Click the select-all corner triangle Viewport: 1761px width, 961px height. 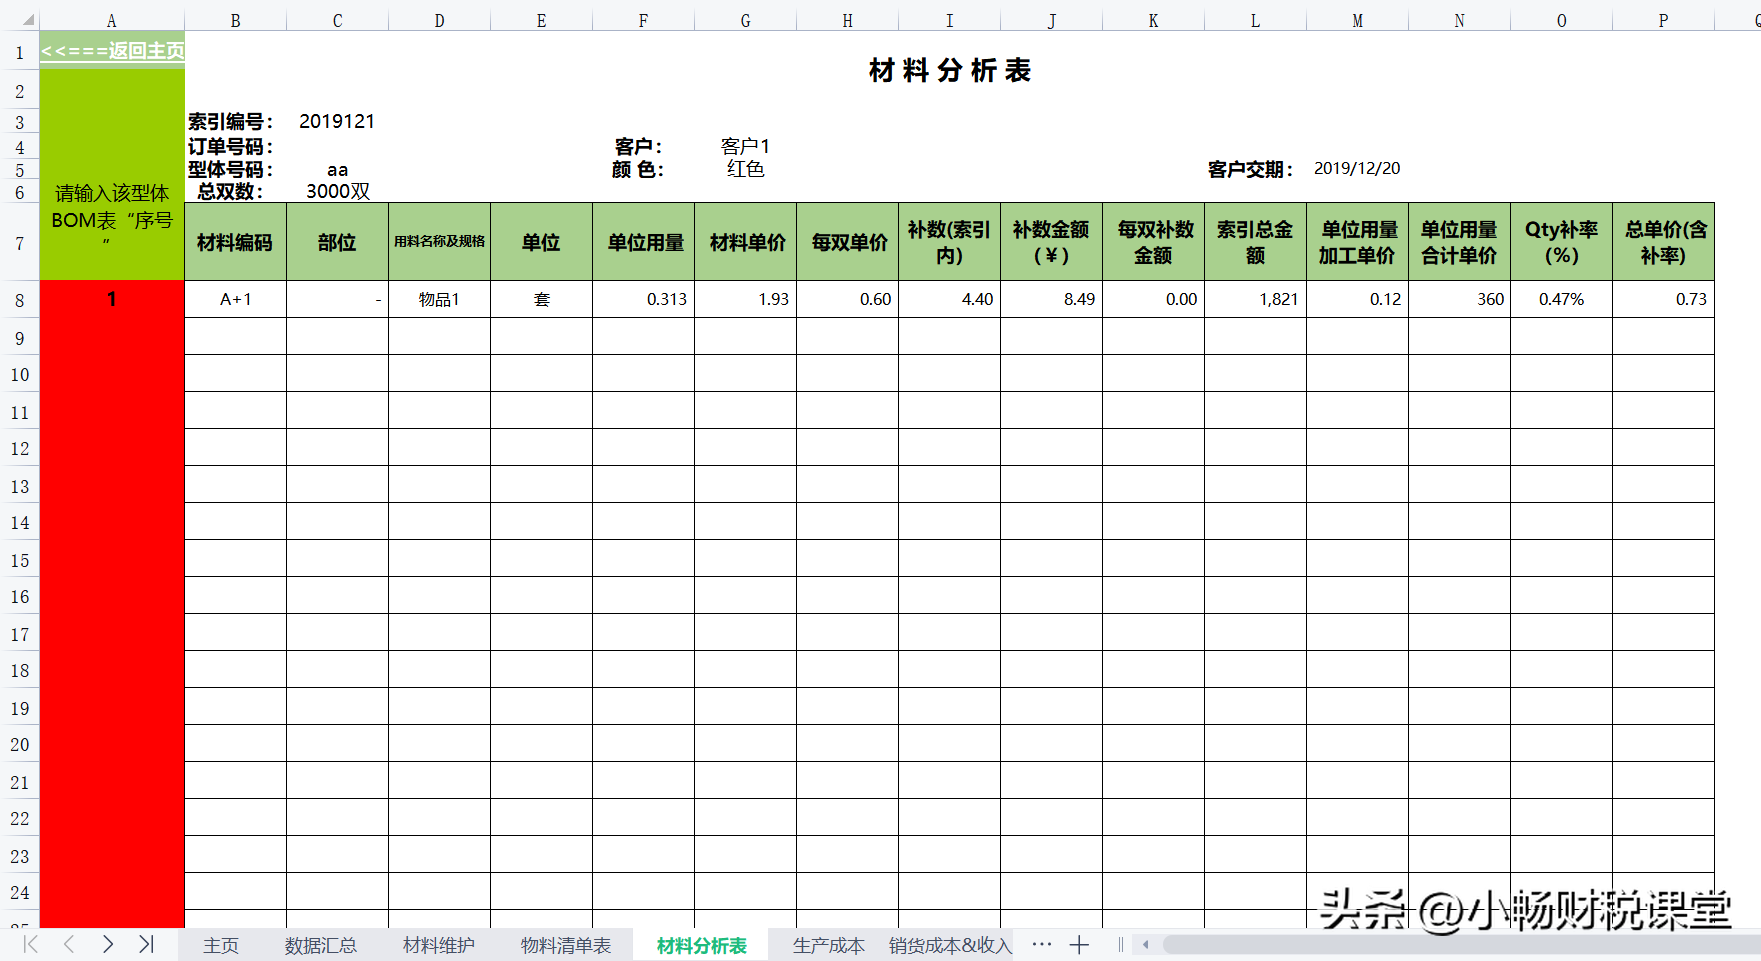point(27,20)
